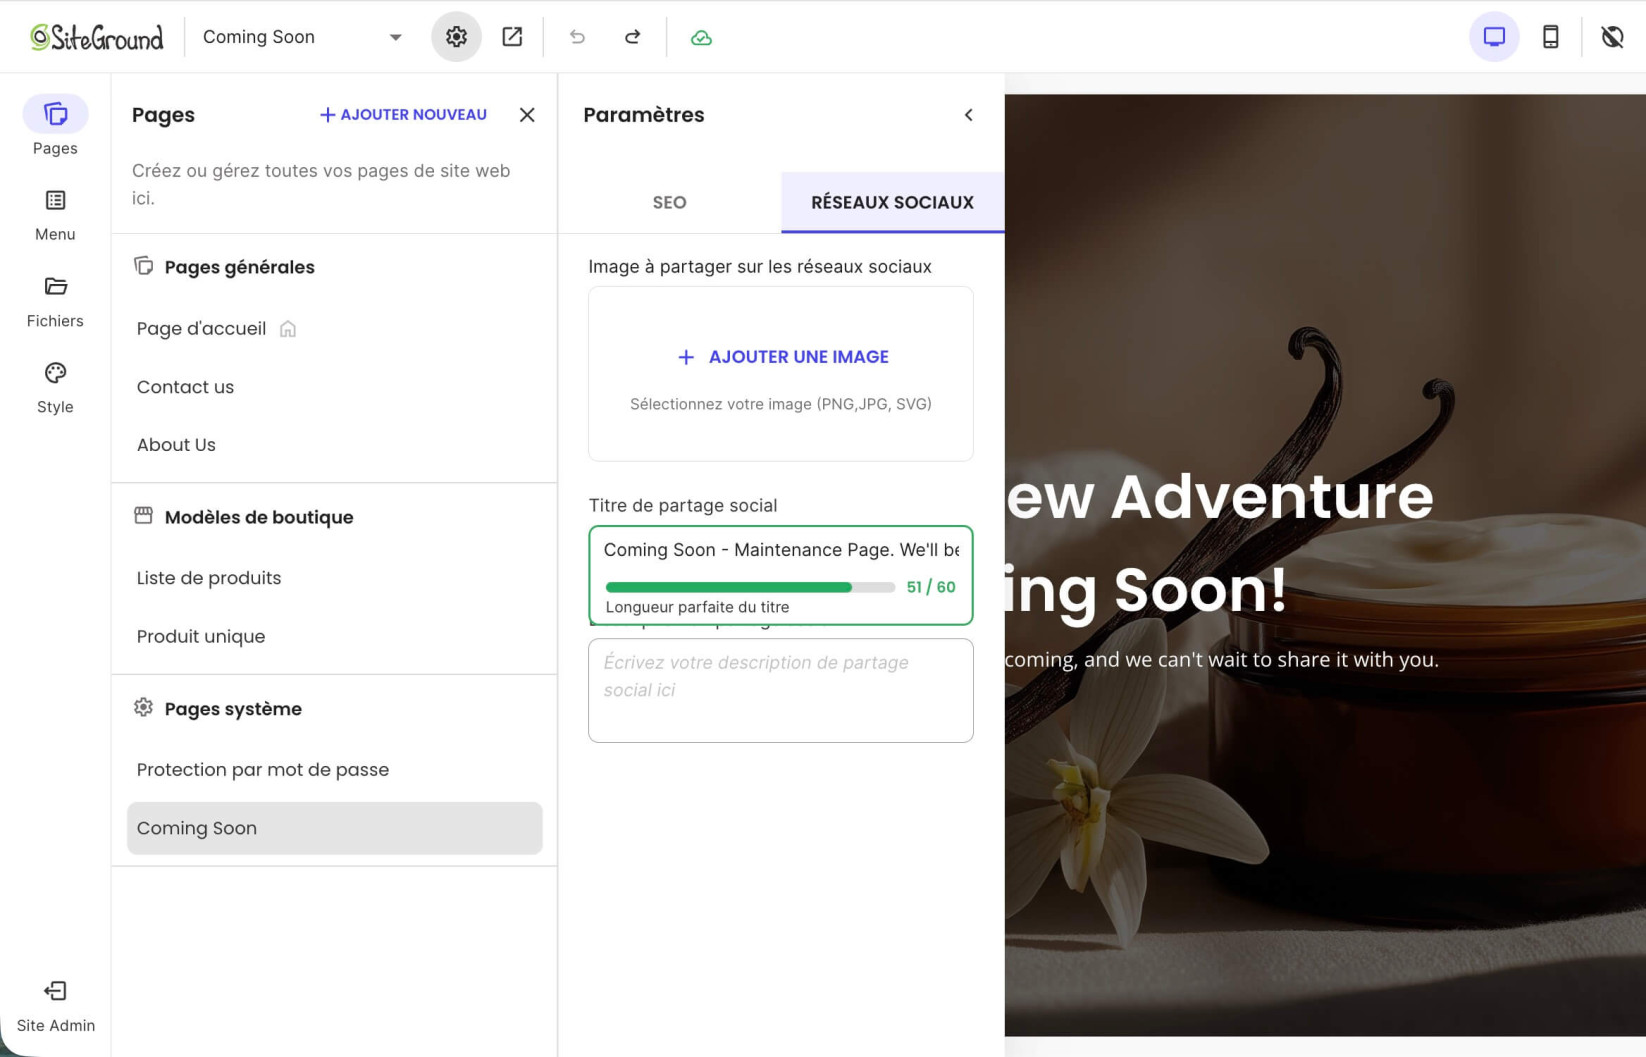This screenshot has height=1057, width=1646.
Task: Open page settings gear icon
Action: pos(456,37)
